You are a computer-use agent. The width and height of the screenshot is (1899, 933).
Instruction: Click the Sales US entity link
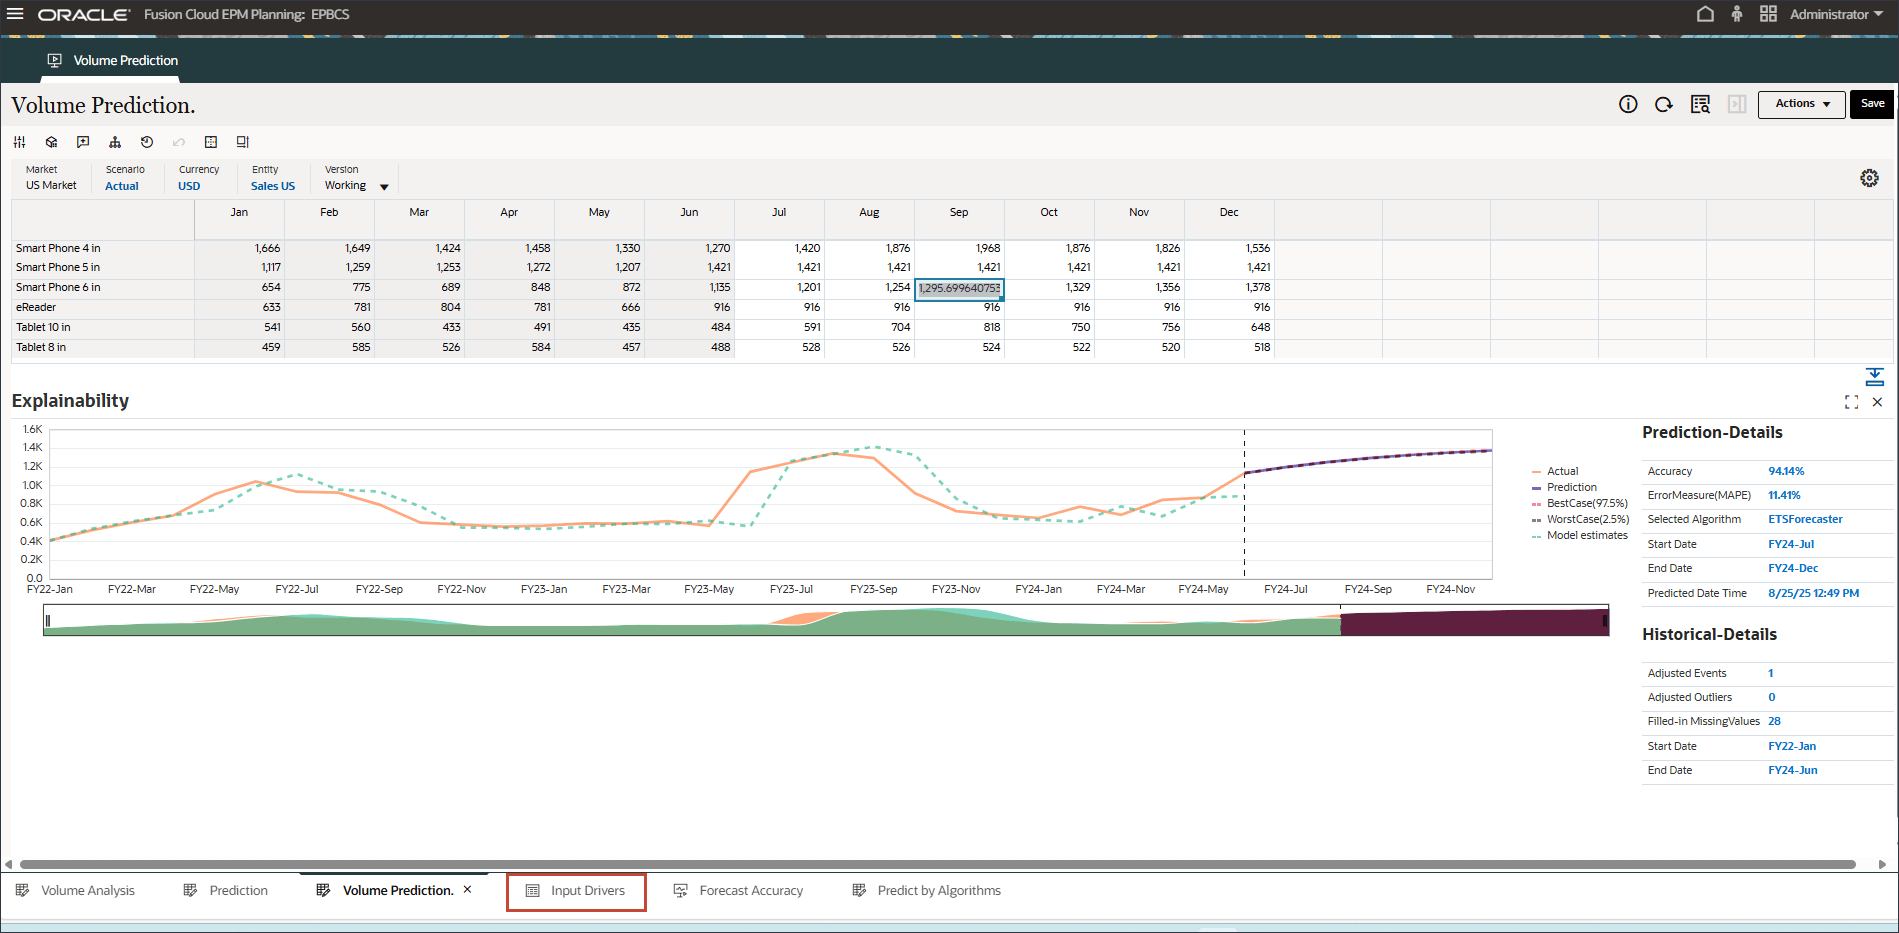point(273,186)
